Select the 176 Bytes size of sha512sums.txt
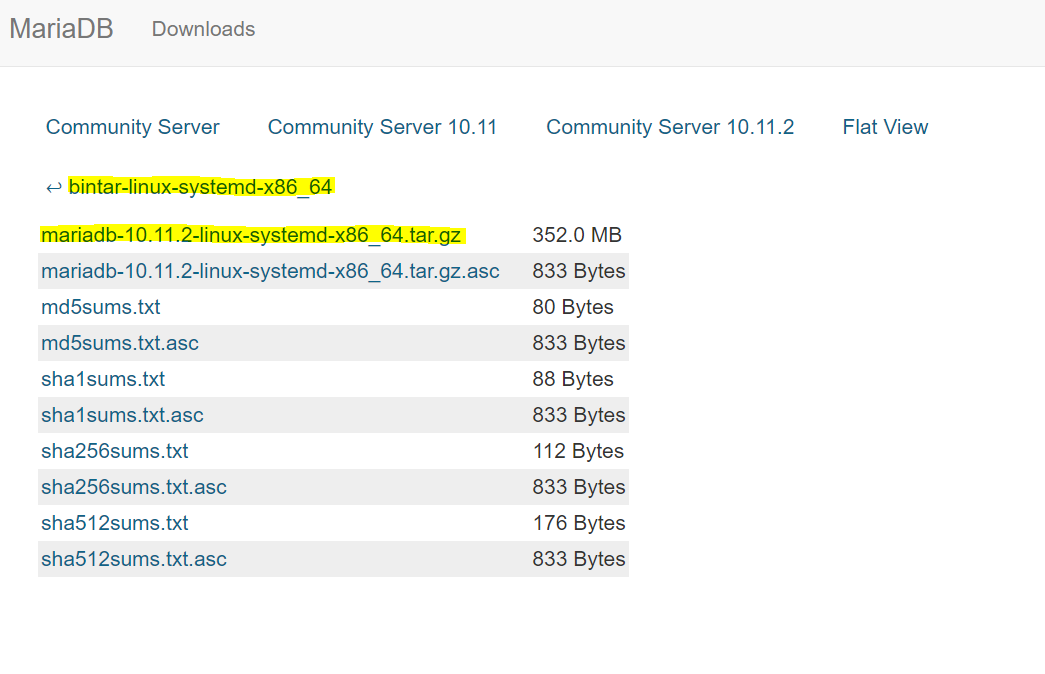This screenshot has width=1045, height=674. point(579,523)
